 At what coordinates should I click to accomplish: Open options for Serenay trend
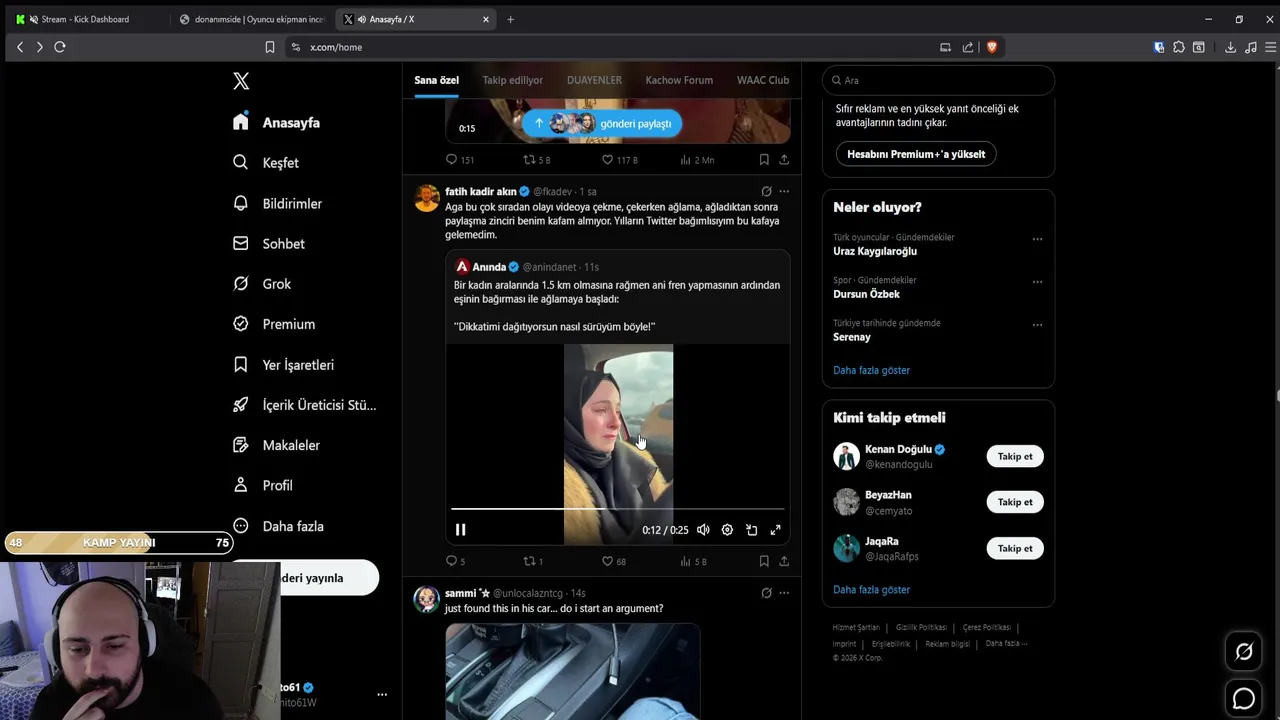coord(1037,325)
